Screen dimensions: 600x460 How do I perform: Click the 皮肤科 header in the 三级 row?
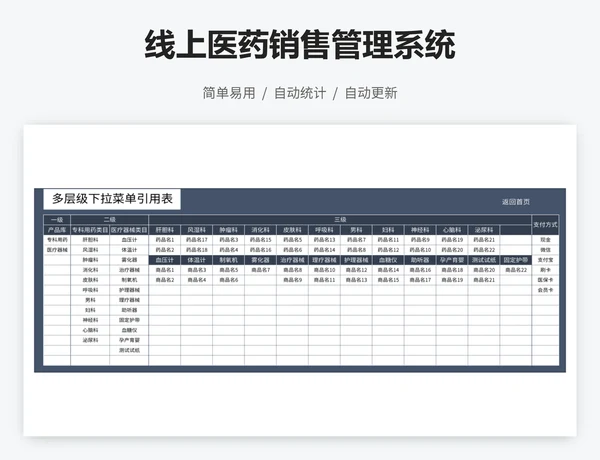click(x=292, y=230)
